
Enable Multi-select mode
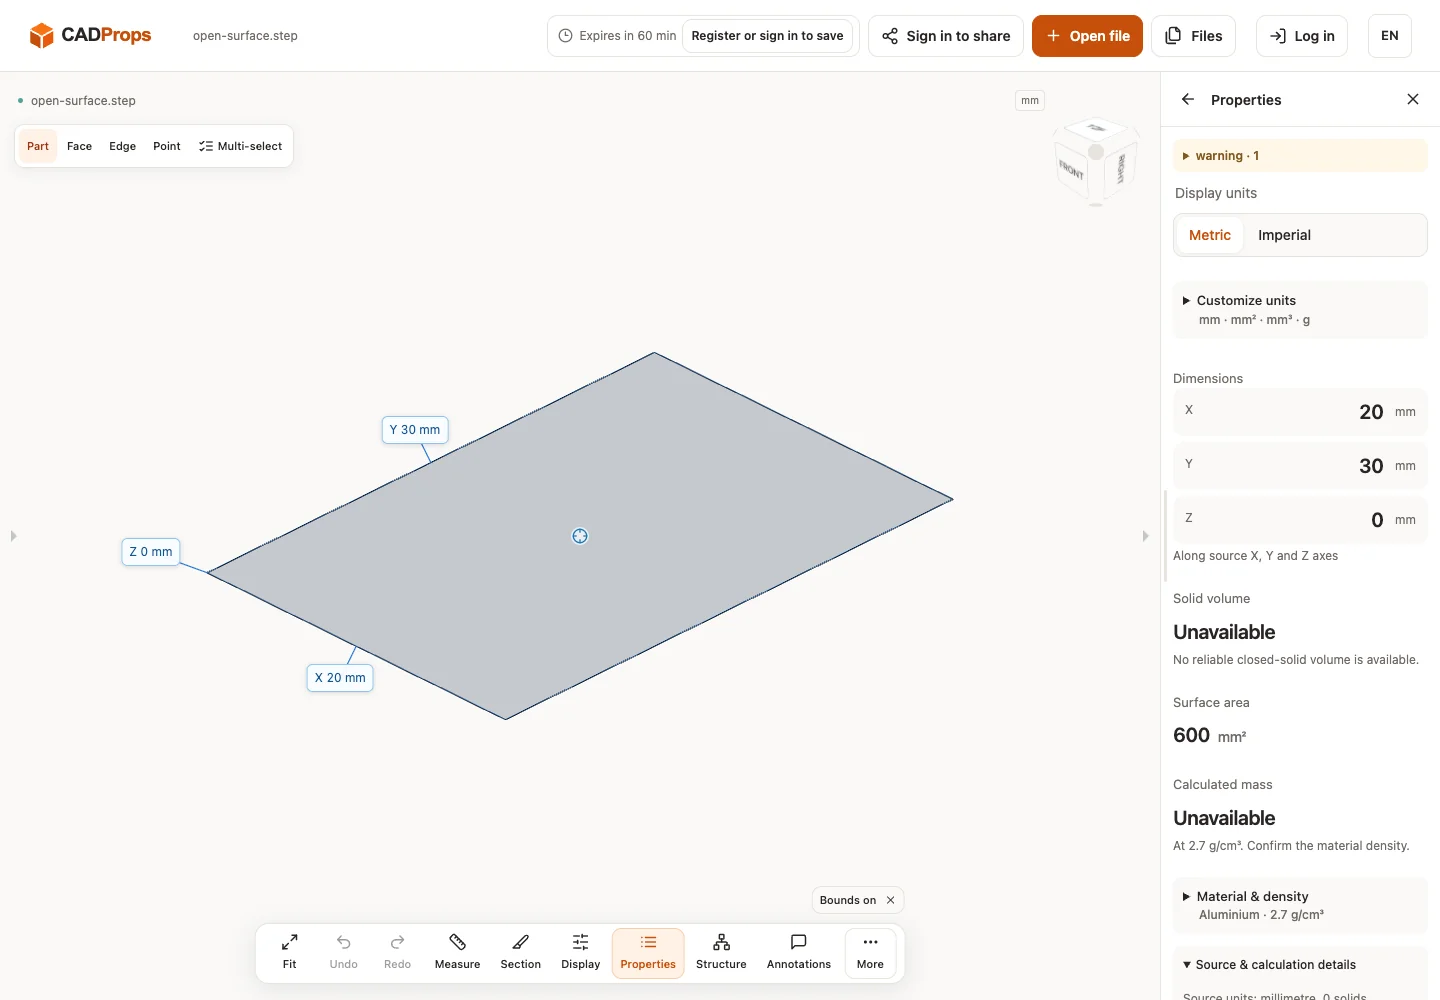tap(240, 146)
